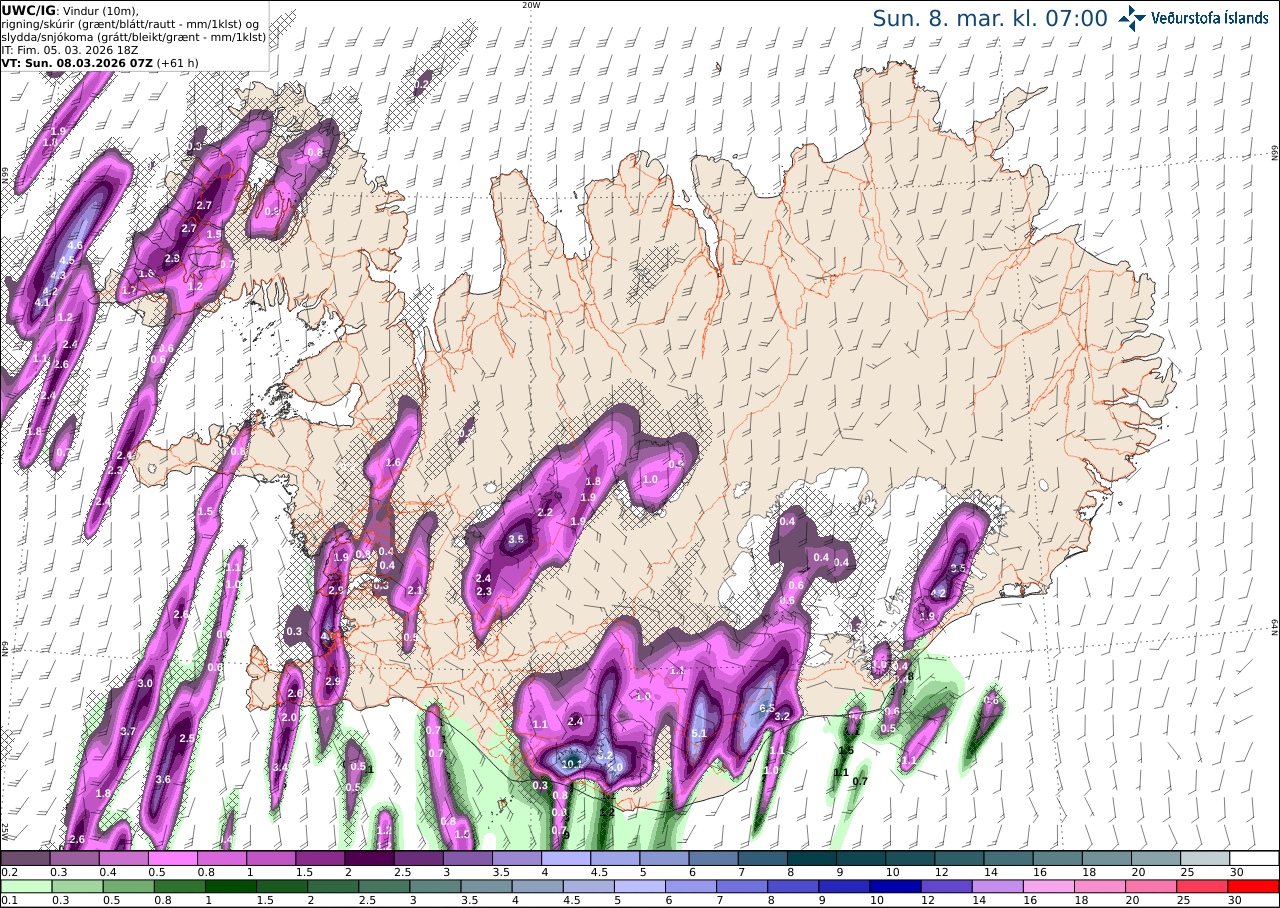Pick lower legend swatch starting at 0.1

(26, 886)
